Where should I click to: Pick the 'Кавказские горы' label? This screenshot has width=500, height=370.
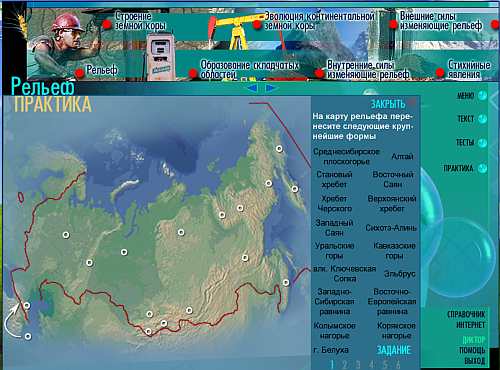coord(394,251)
